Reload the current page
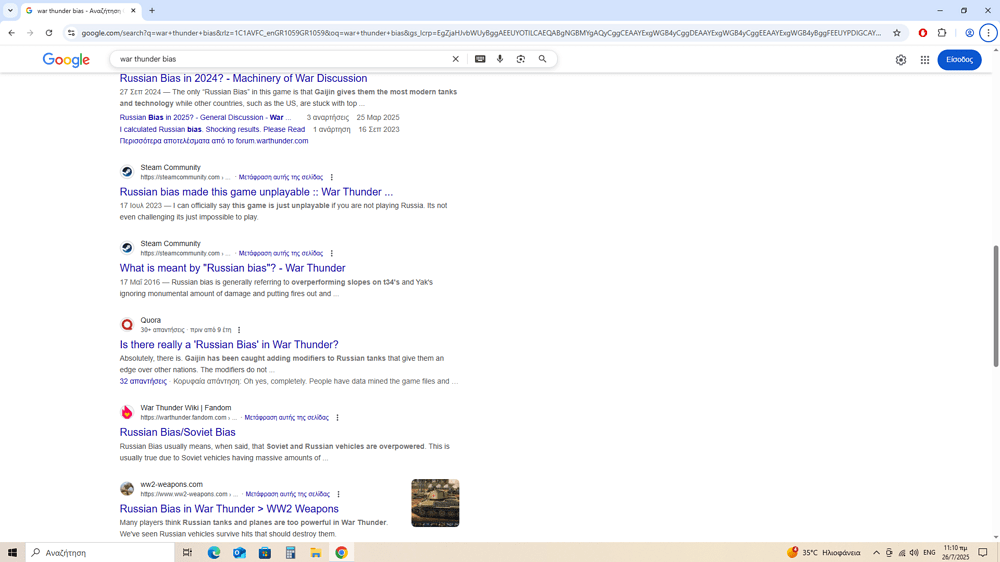Screen dimensions: 1000x562 (48, 33)
